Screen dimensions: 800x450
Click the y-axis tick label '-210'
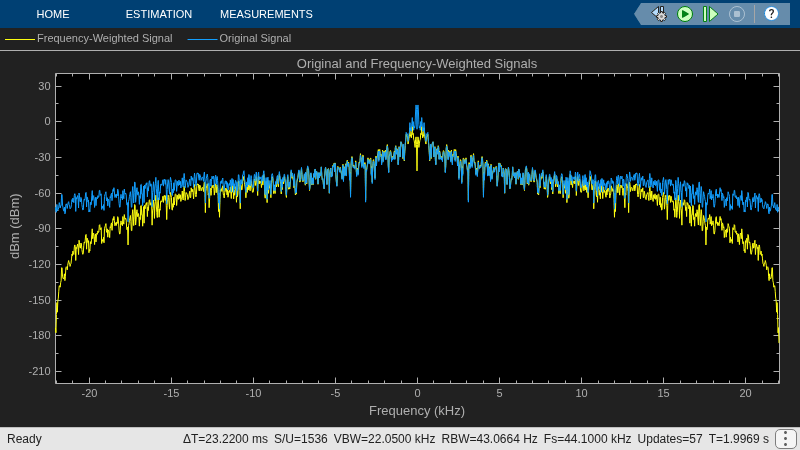pyautogui.click(x=40, y=371)
